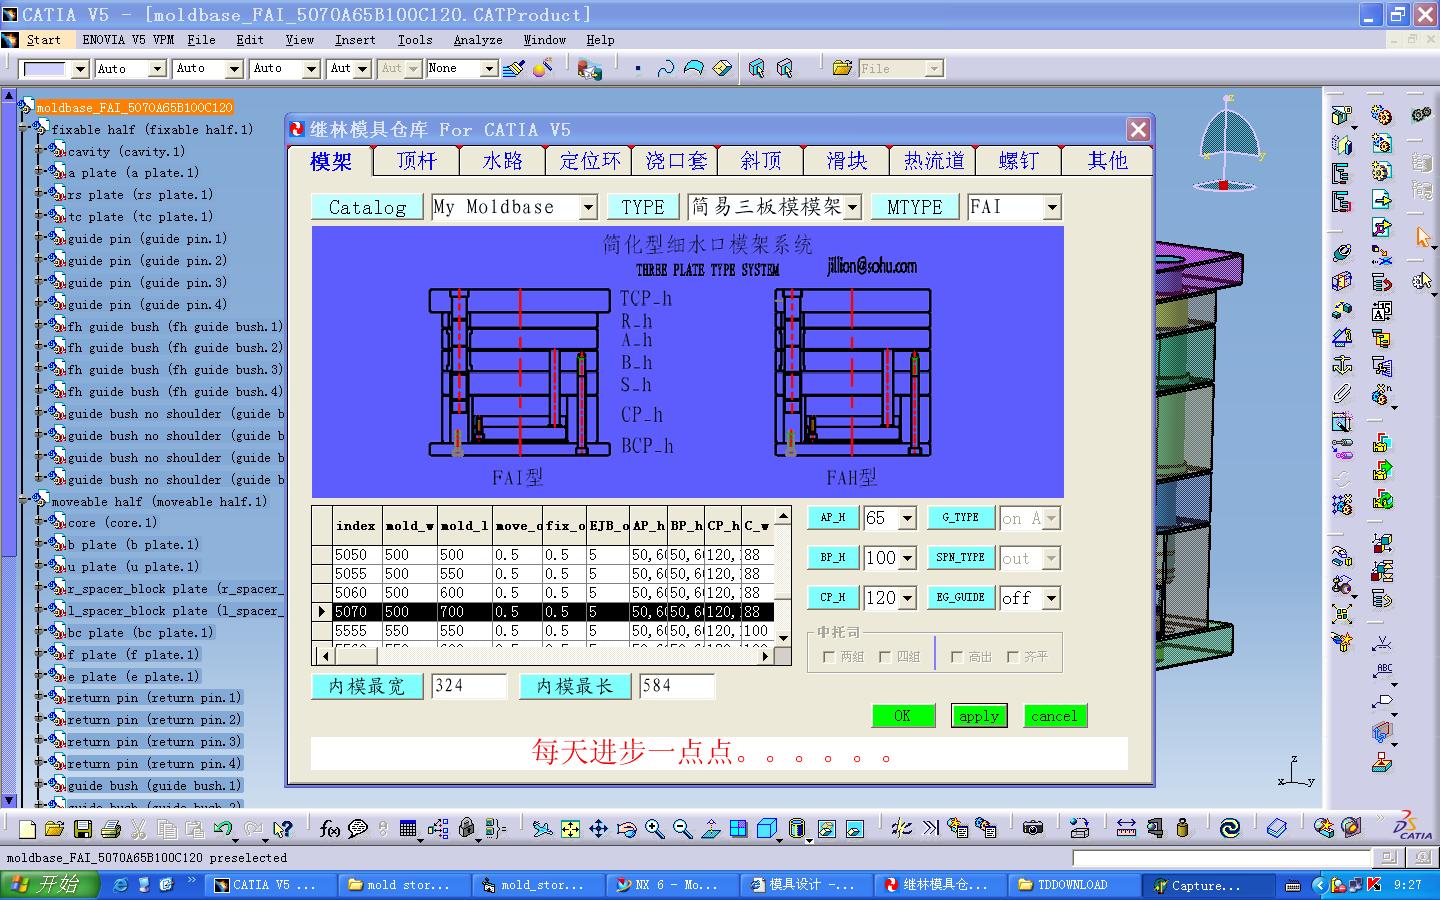Screen dimensions: 1440x900
Task: Open the Design Table icon
Action: point(408,828)
